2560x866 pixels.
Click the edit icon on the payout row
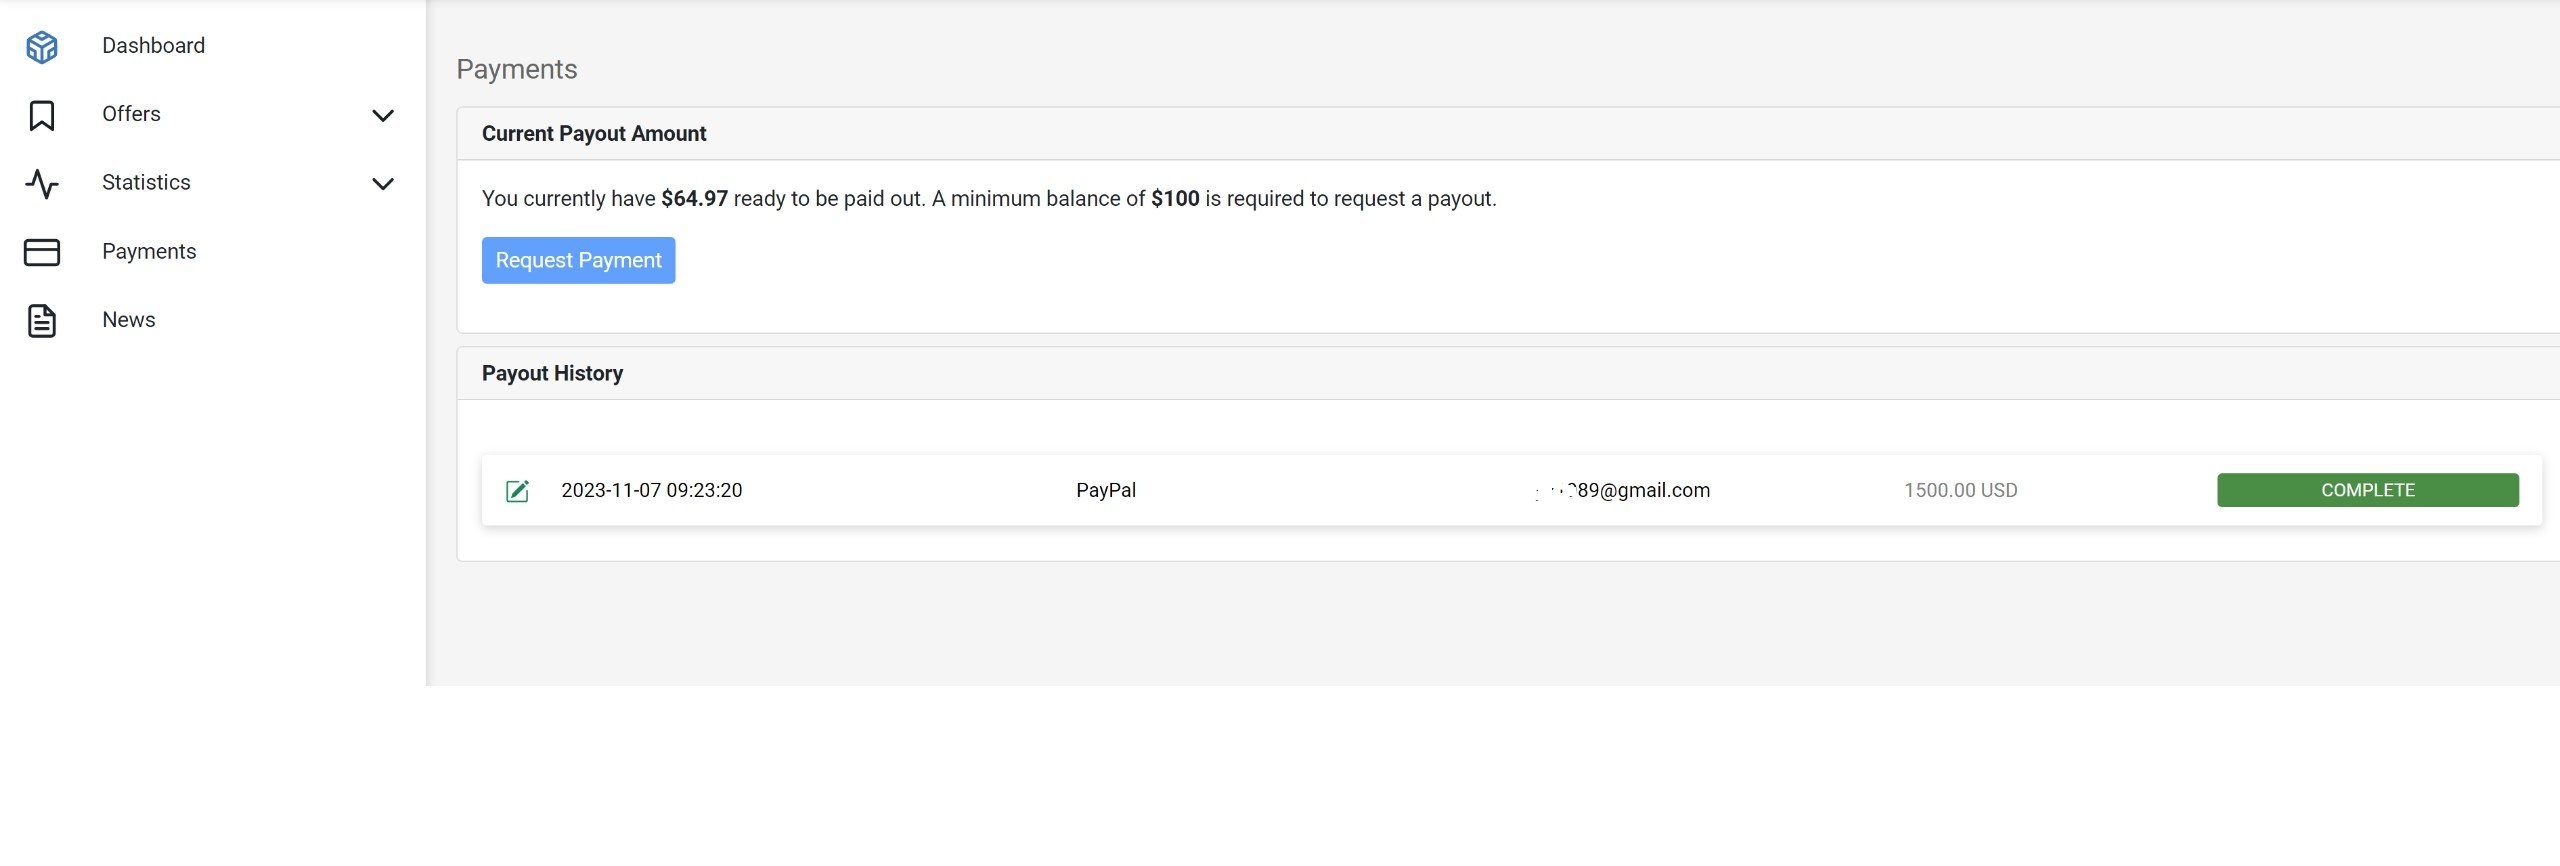click(517, 491)
